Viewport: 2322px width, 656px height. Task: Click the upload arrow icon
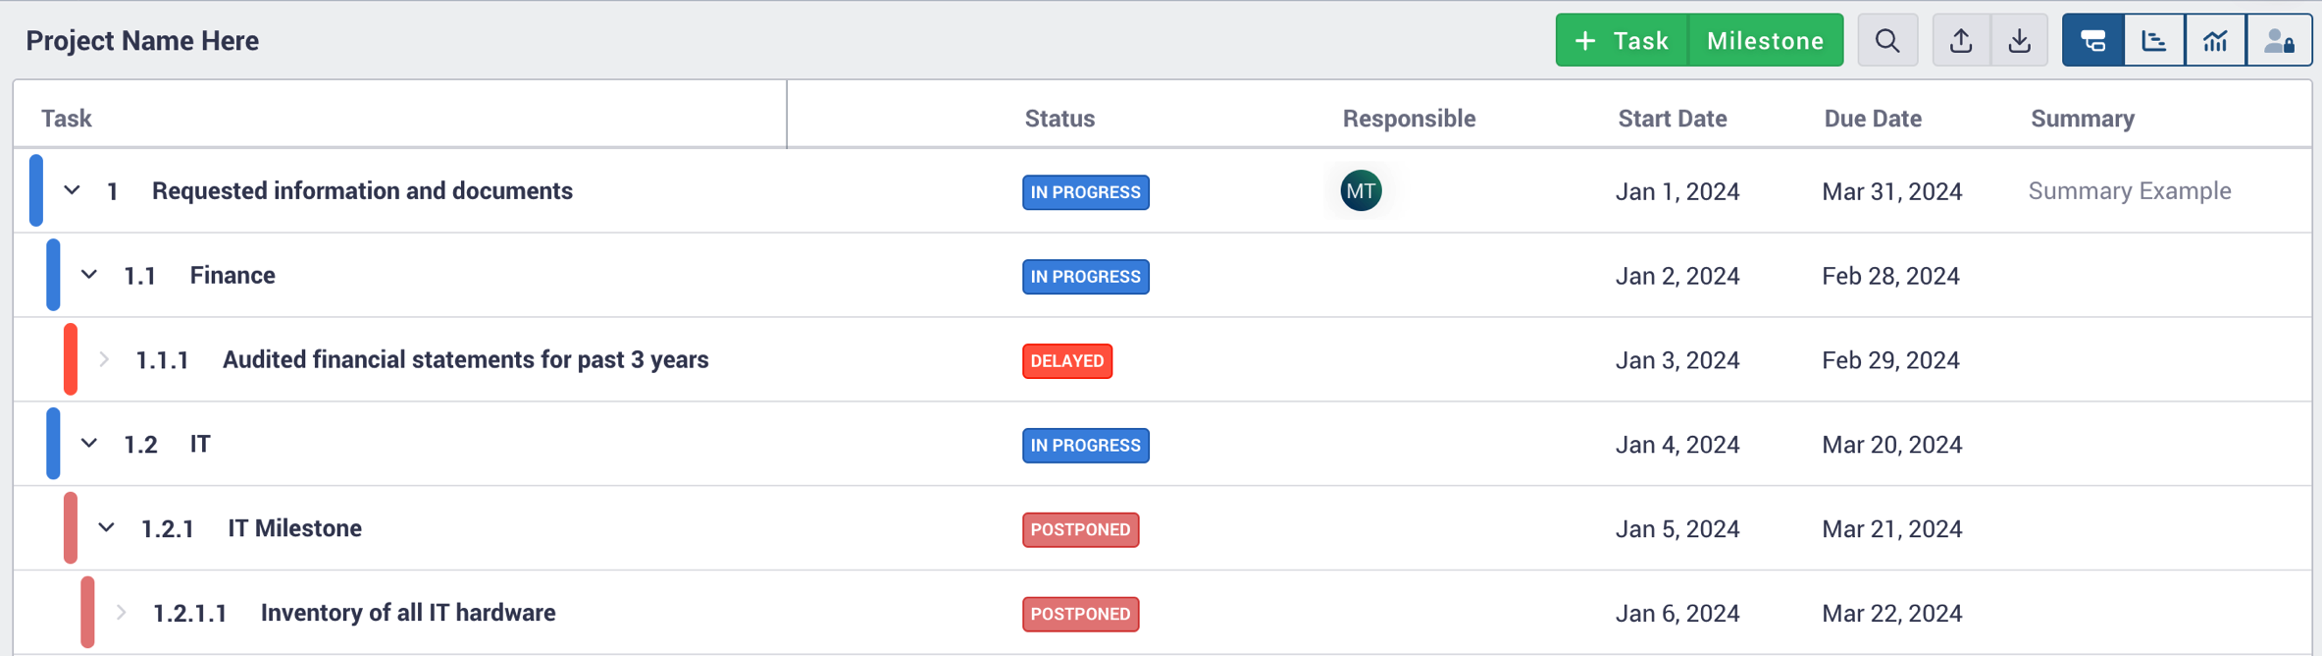(1961, 41)
